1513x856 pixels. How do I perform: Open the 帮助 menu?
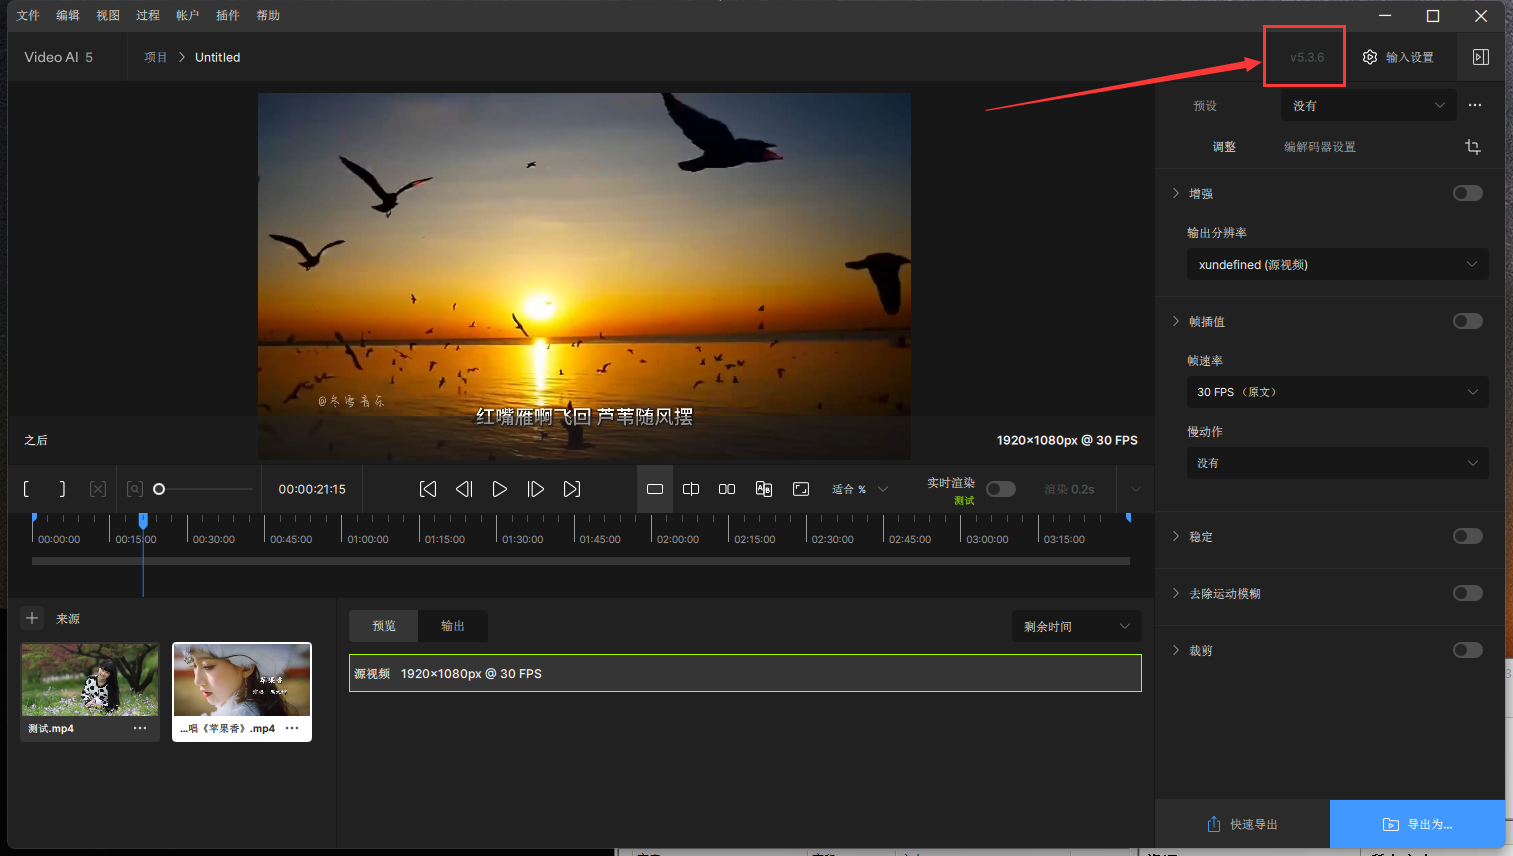coord(267,15)
